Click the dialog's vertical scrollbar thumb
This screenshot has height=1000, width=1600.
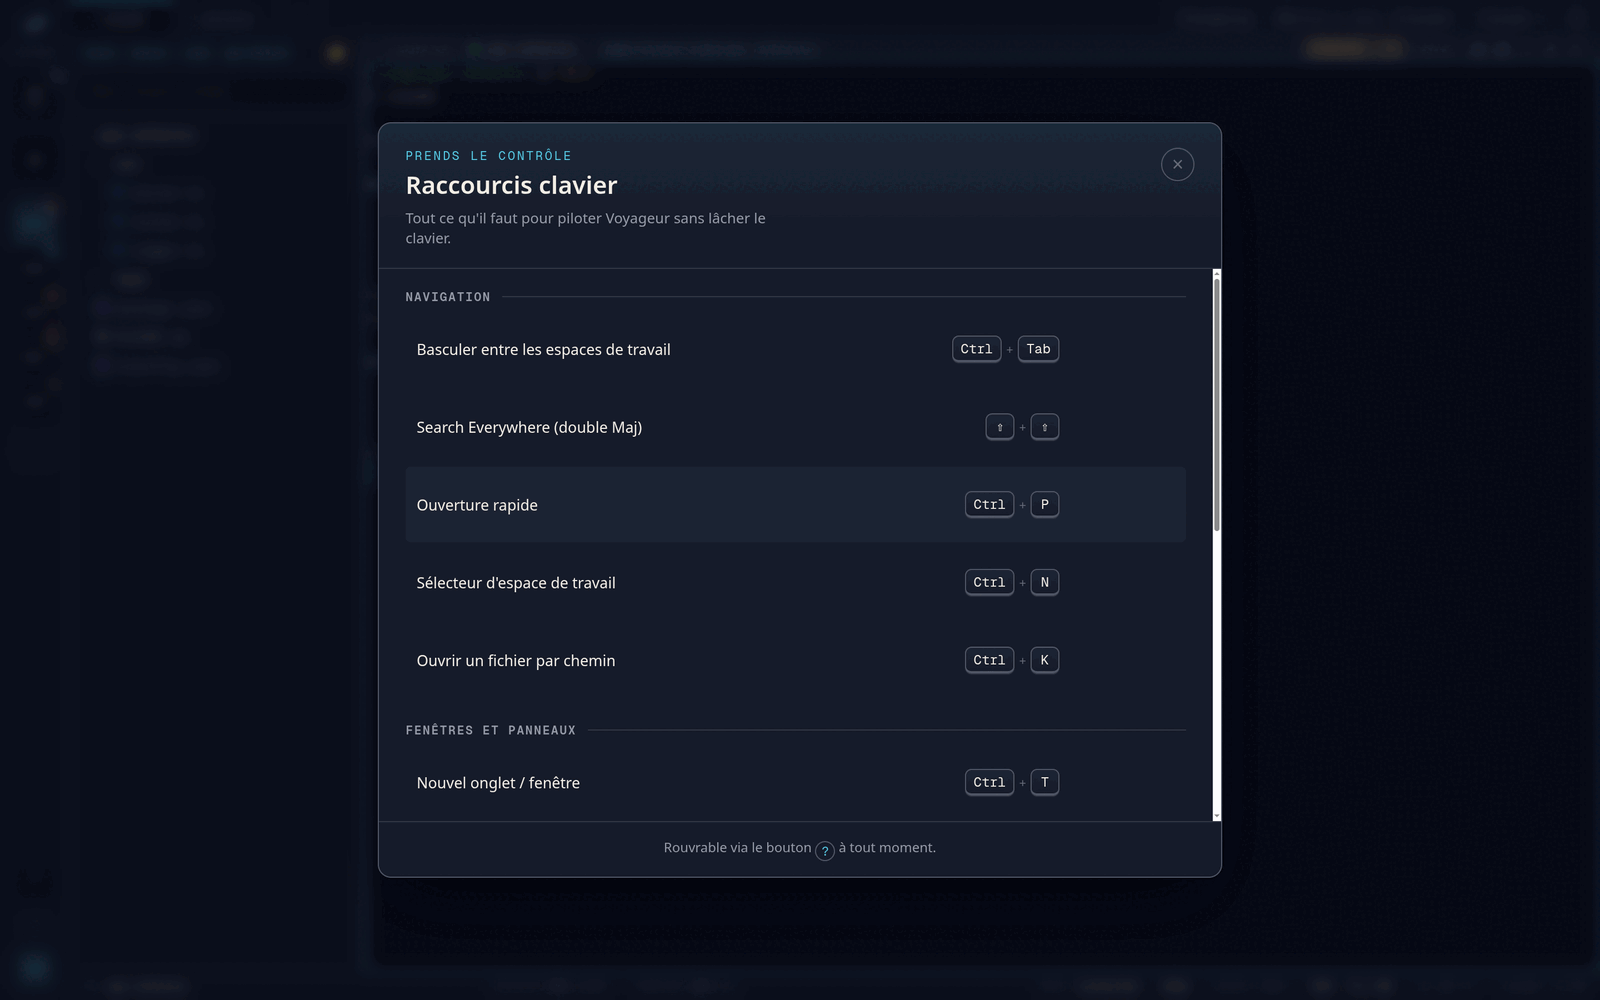pos(1217,404)
